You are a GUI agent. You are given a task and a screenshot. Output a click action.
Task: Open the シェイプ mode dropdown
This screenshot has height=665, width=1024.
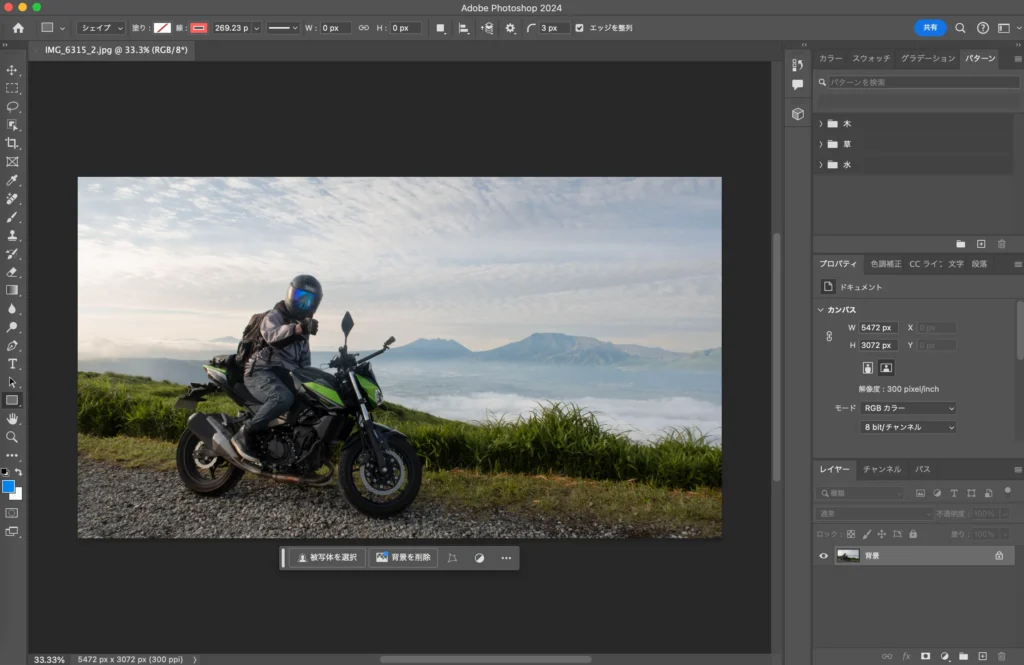tap(101, 28)
